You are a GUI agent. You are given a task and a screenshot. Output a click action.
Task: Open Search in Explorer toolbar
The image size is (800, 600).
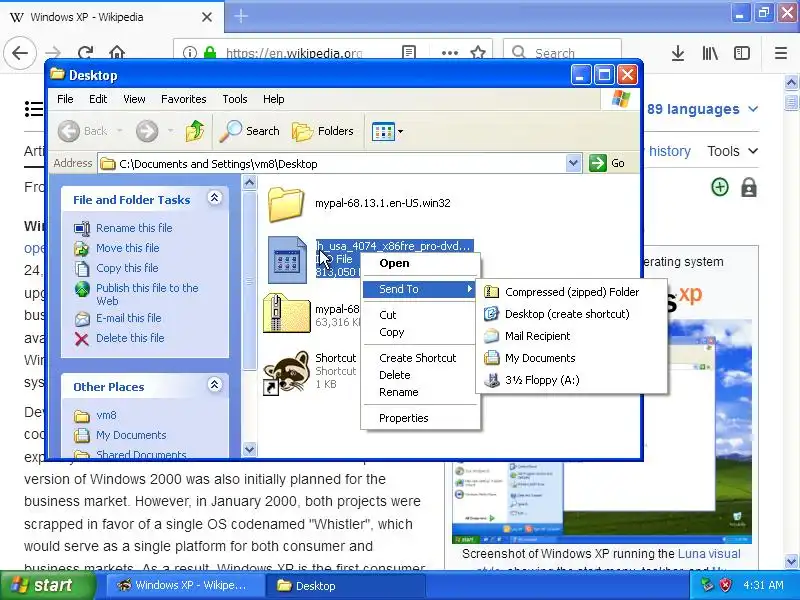pos(249,131)
